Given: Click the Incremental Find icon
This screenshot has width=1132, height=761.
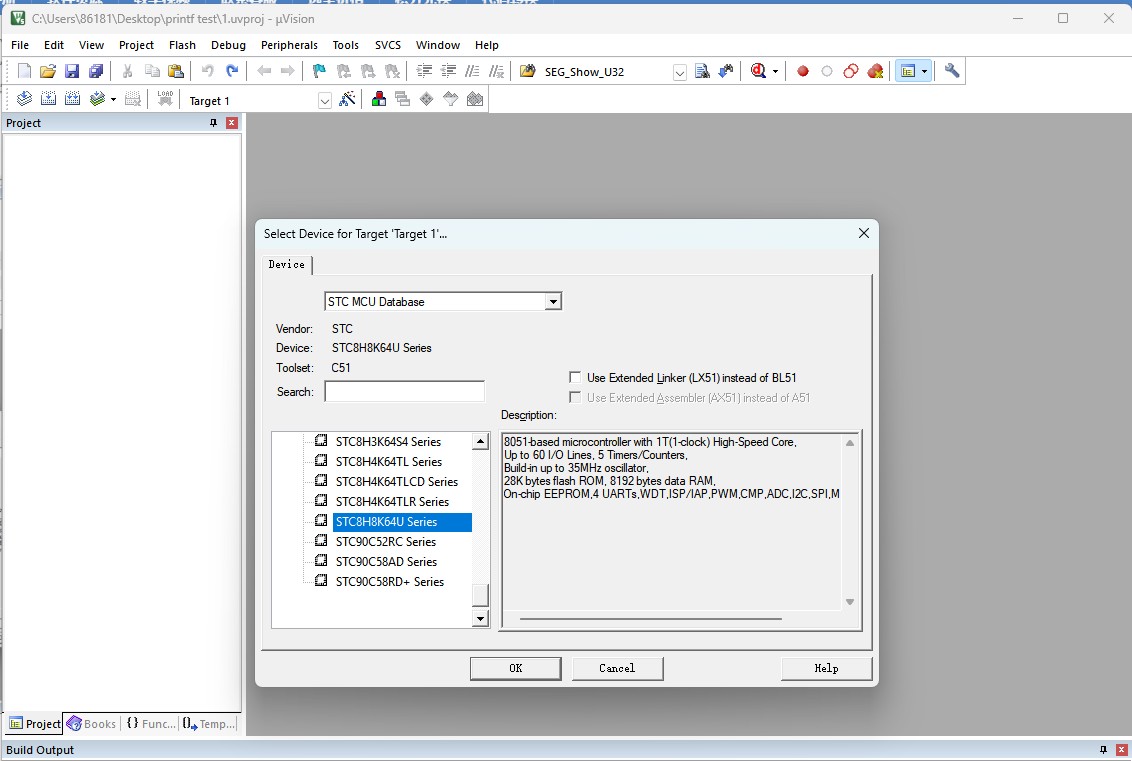Looking at the screenshot, I should [x=726, y=71].
